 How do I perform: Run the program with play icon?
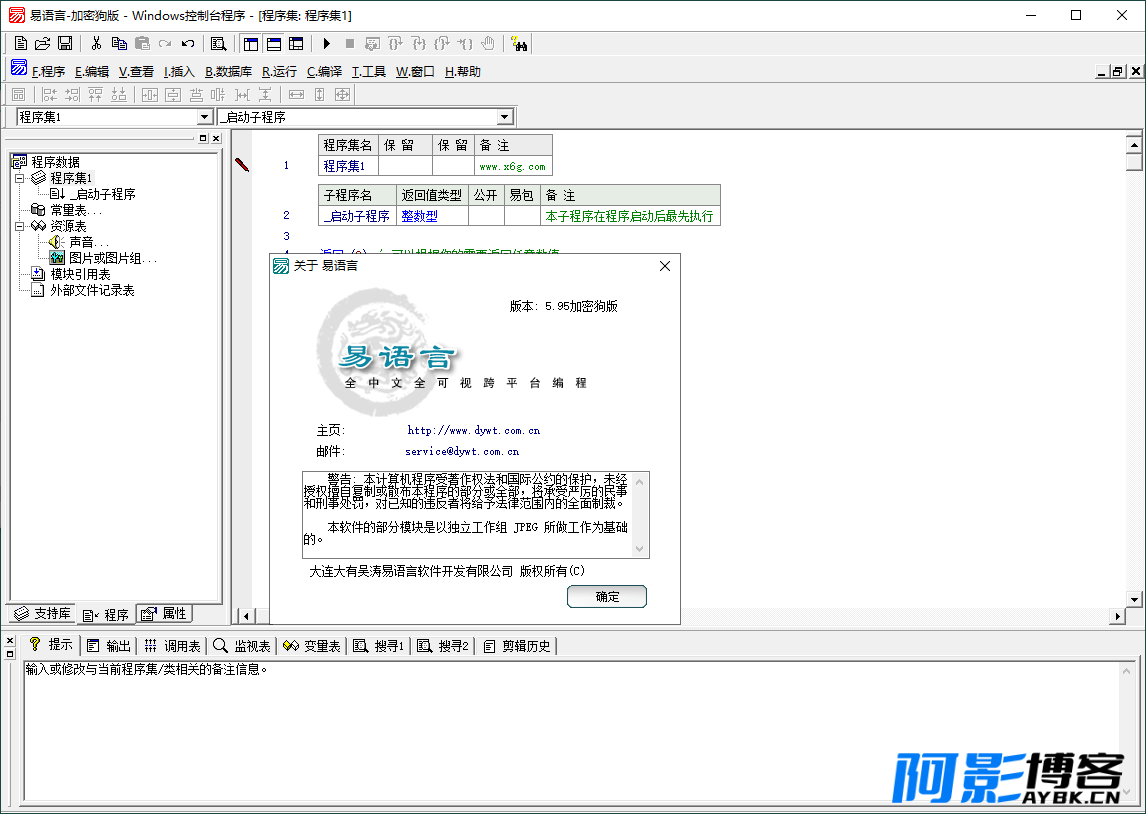(327, 44)
